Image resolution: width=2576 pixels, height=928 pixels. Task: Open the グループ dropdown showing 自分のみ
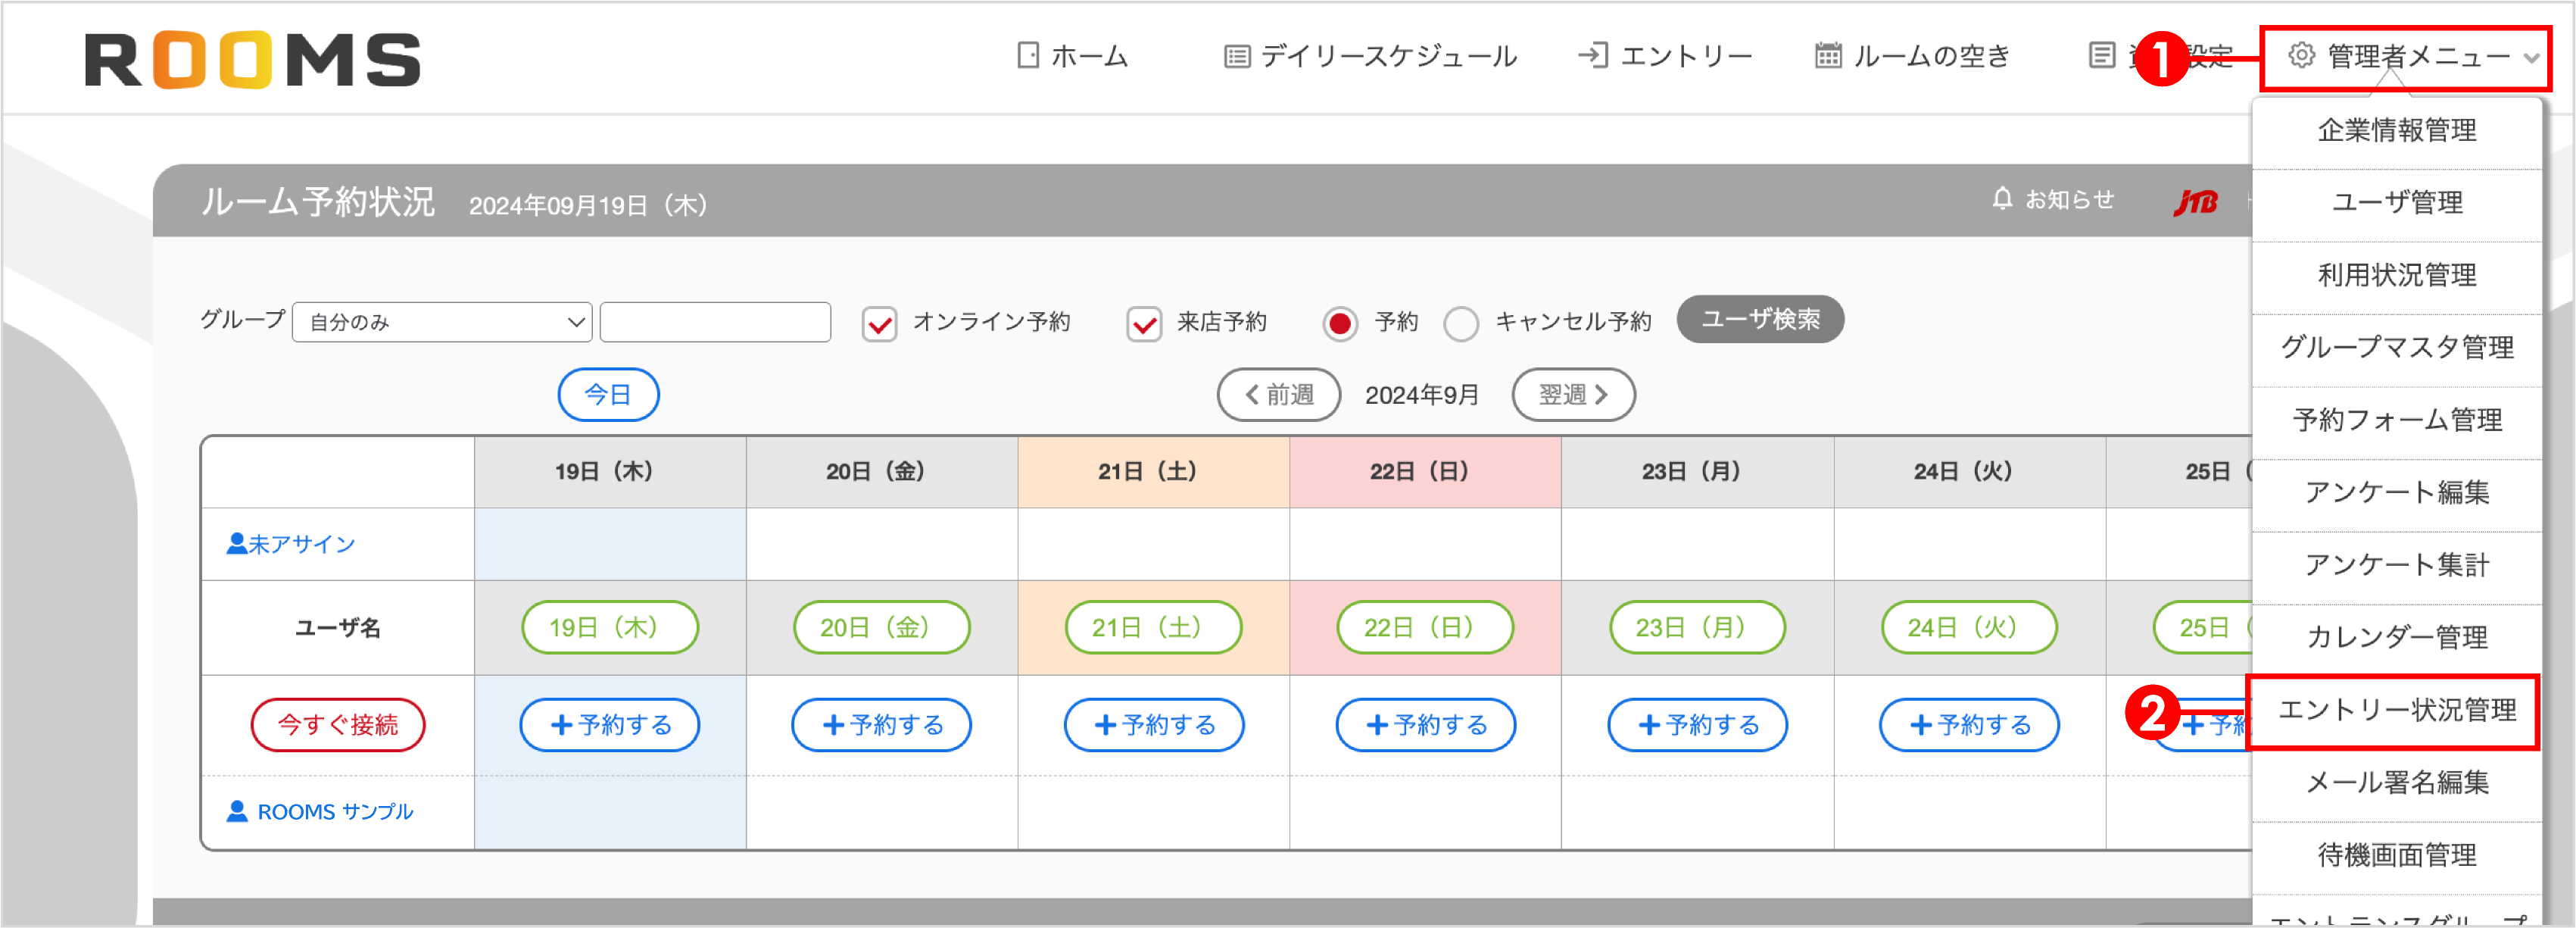(x=440, y=322)
